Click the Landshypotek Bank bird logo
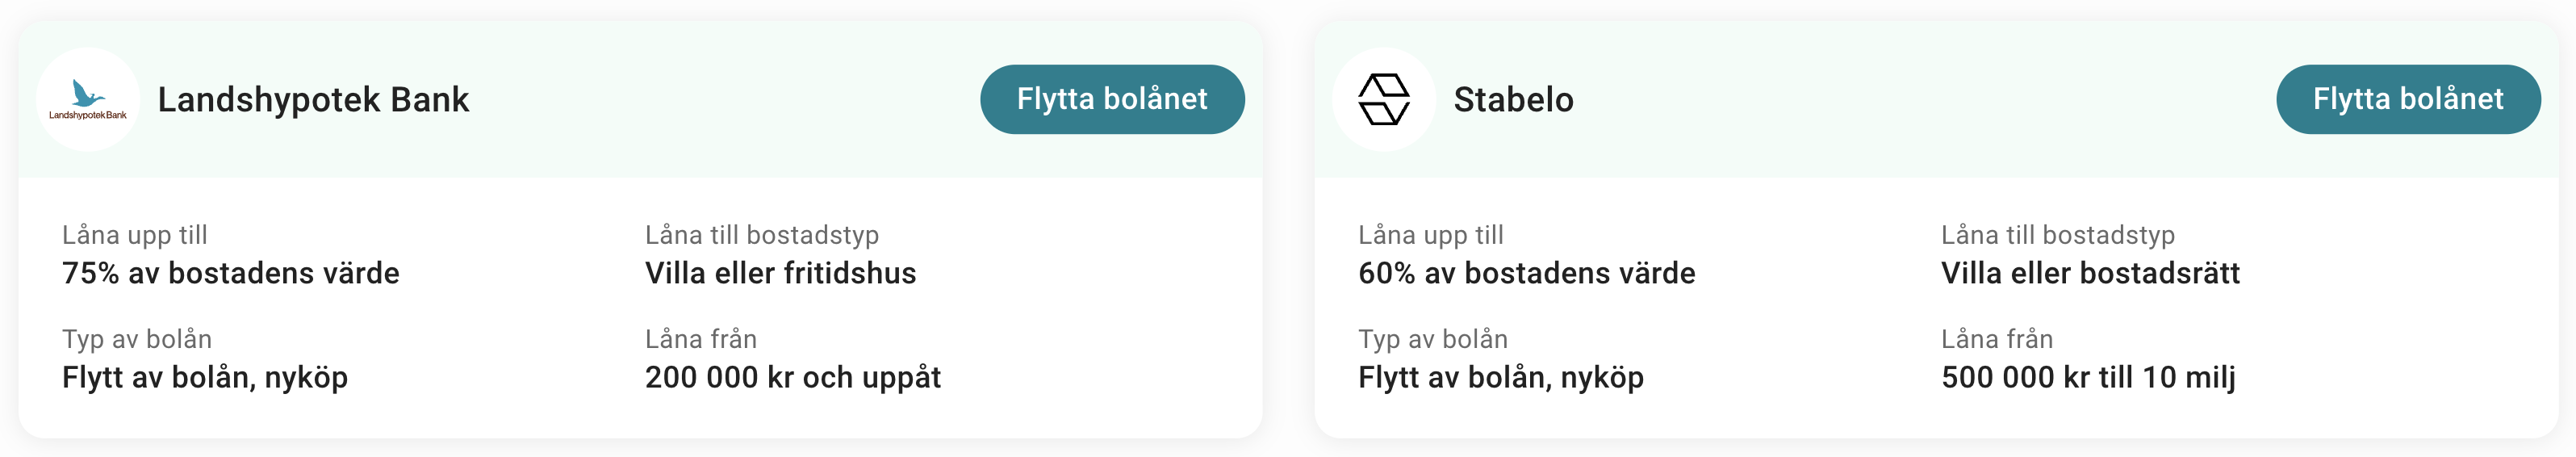This screenshot has height=457, width=2576. (88, 99)
